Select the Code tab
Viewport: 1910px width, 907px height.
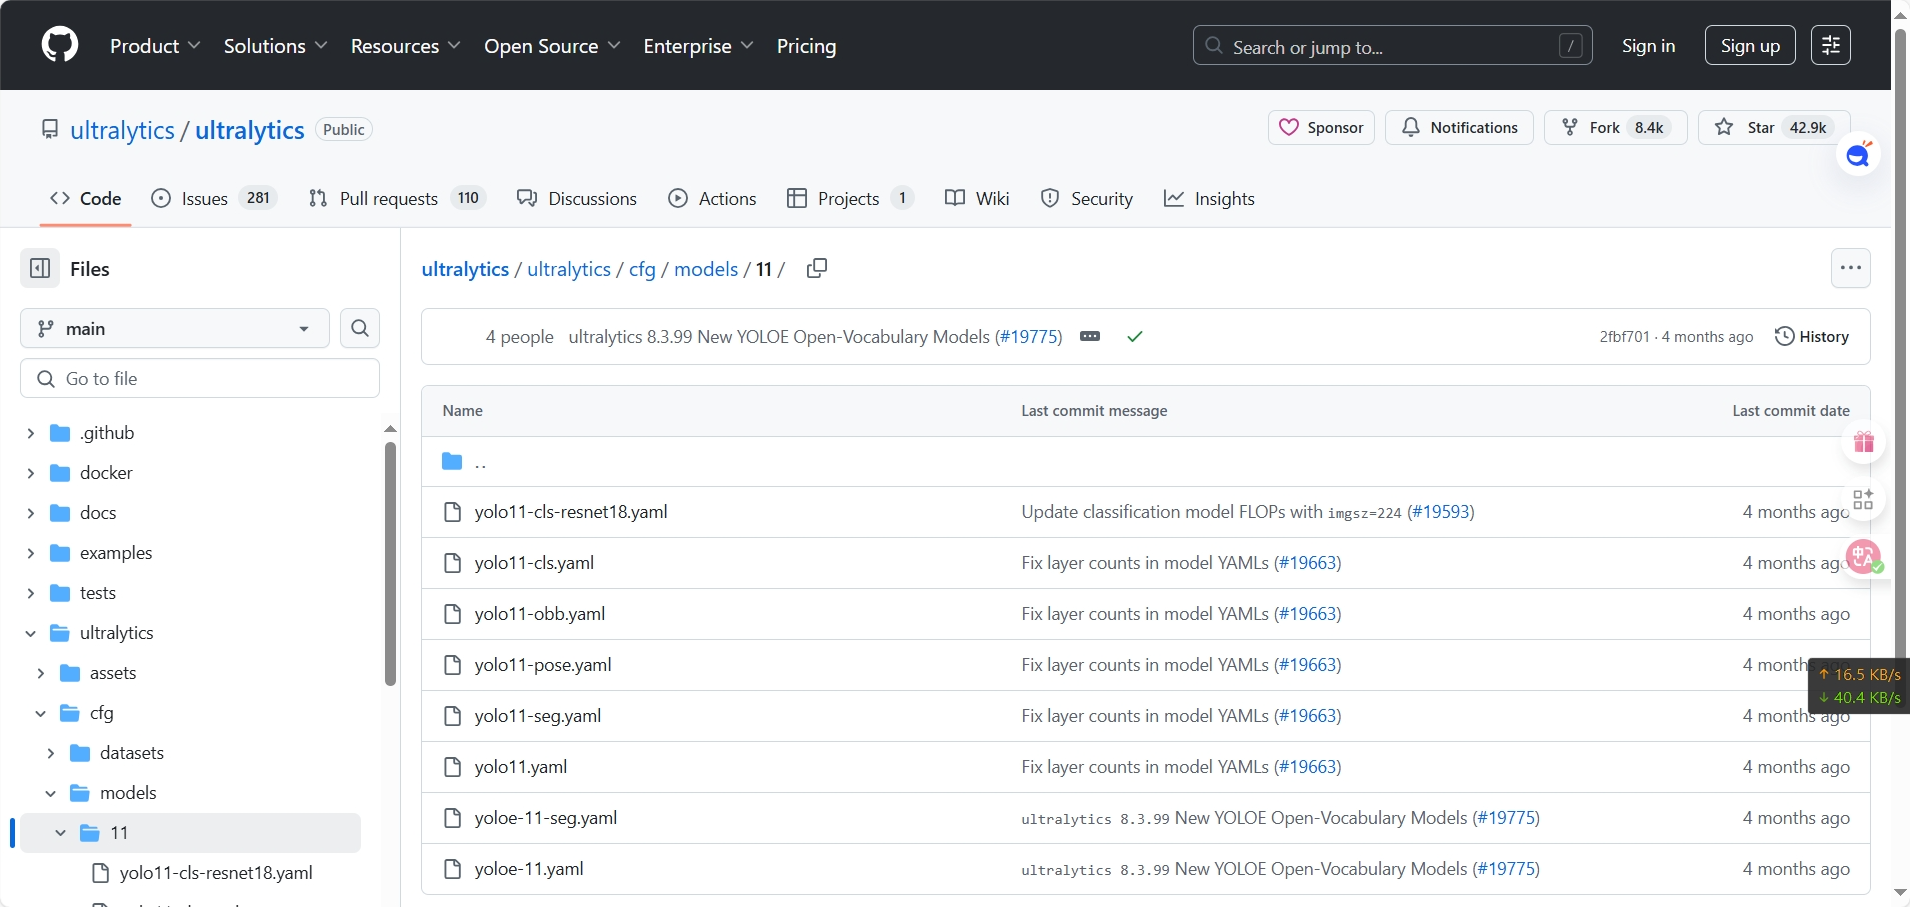(86, 198)
